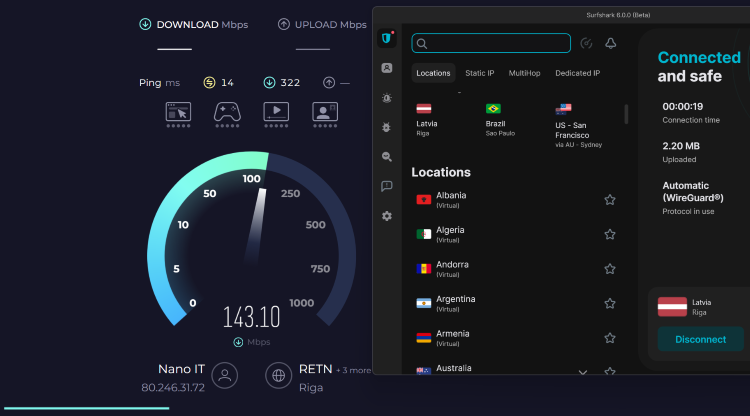Switch to the MultiHop tab
This screenshot has width=750, height=416.
point(524,73)
